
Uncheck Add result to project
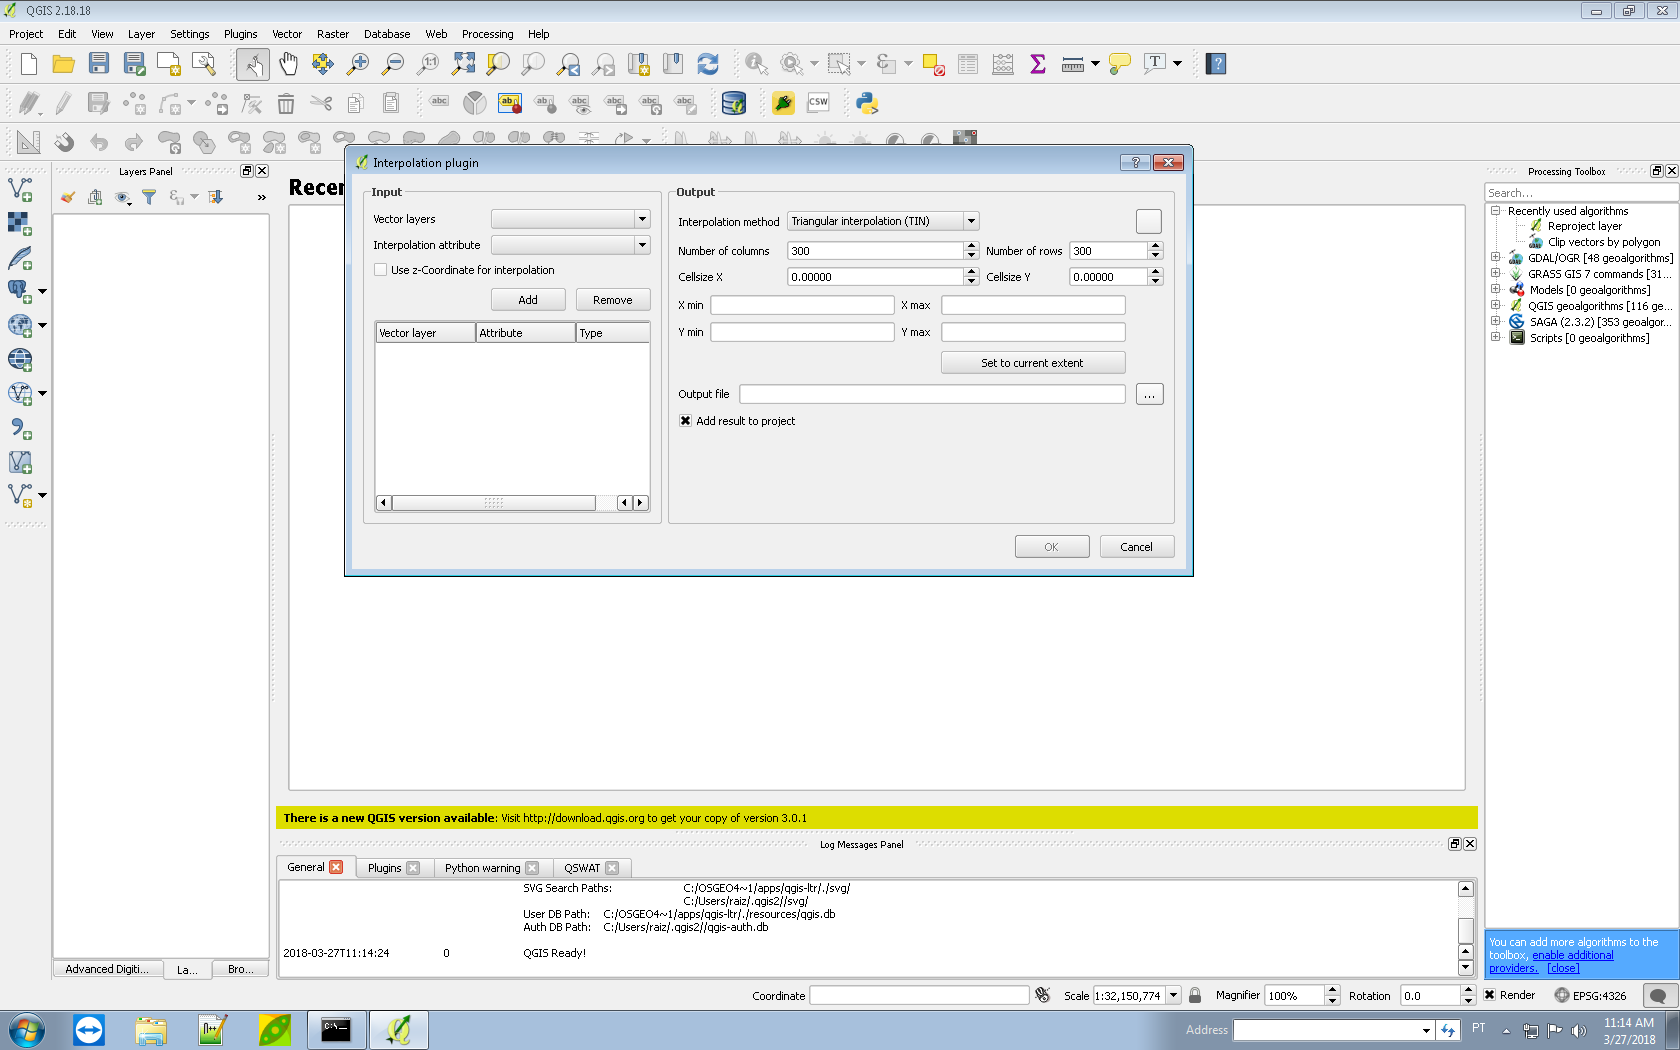685,421
